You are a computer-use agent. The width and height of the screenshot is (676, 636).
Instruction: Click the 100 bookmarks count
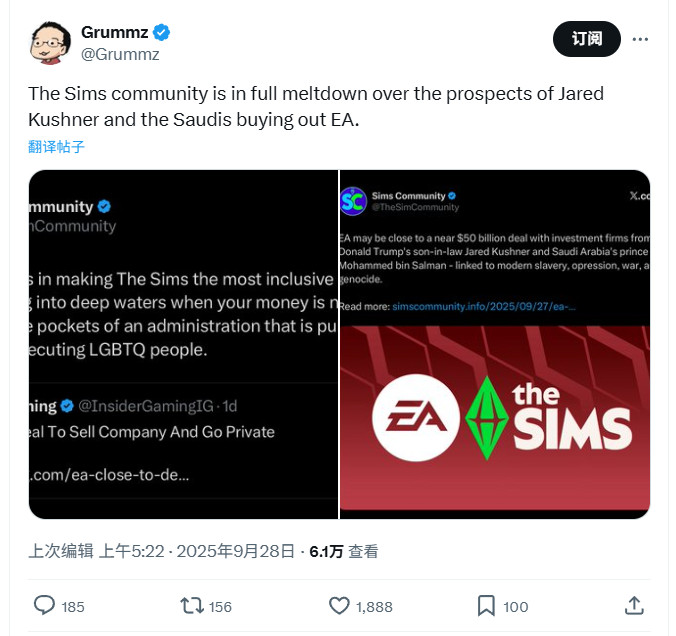(x=515, y=606)
